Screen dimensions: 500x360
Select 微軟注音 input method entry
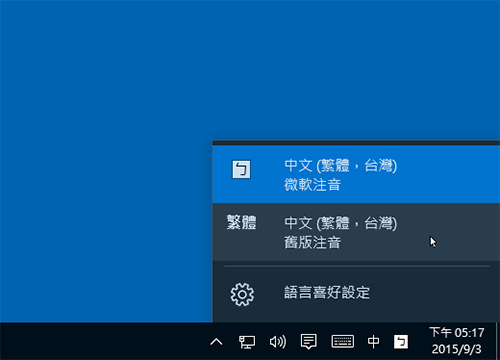(x=356, y=174)
